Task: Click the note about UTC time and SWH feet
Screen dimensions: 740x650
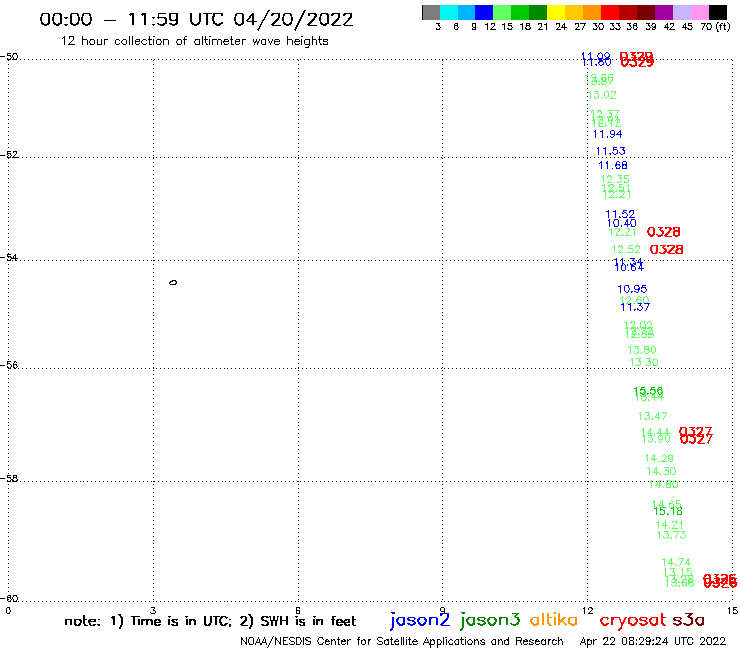Action: pos(210,621)
